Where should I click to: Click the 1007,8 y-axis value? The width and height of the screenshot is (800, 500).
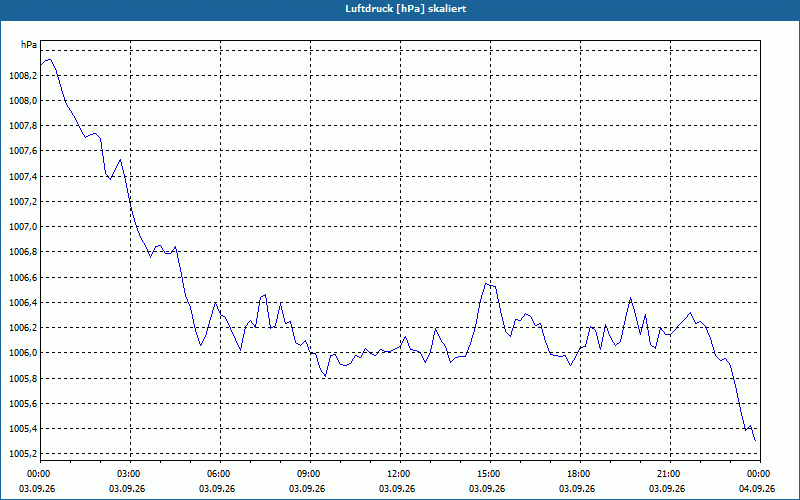click(x=23, y=126)
